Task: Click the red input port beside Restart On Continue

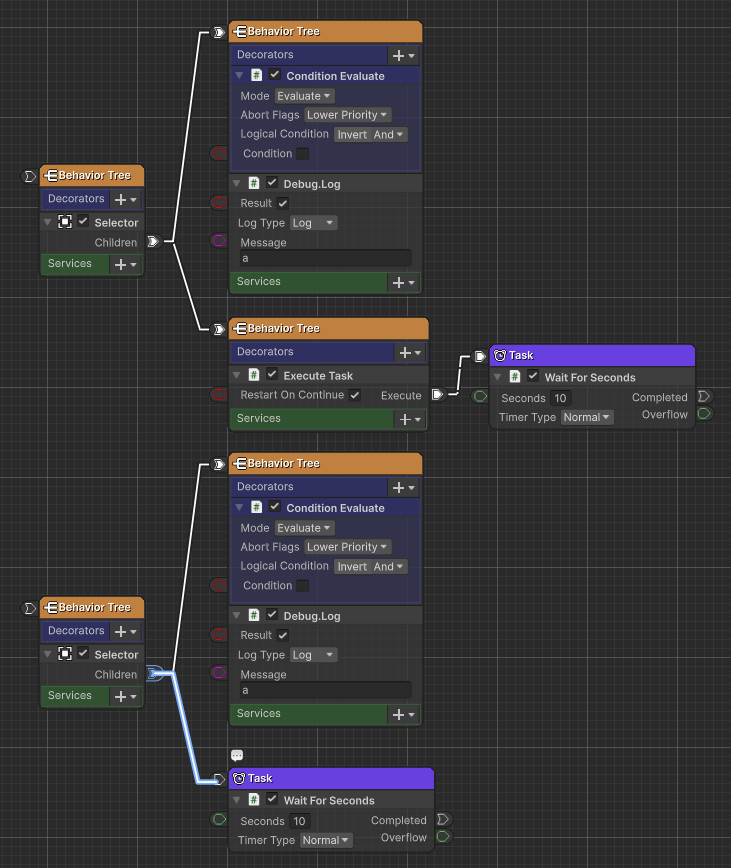Action: pos(219,395)
